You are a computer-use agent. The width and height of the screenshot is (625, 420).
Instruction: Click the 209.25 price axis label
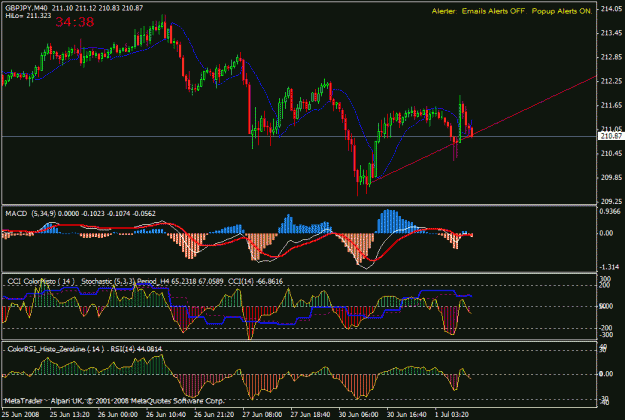pyautogui.click(x=611, y=202)
